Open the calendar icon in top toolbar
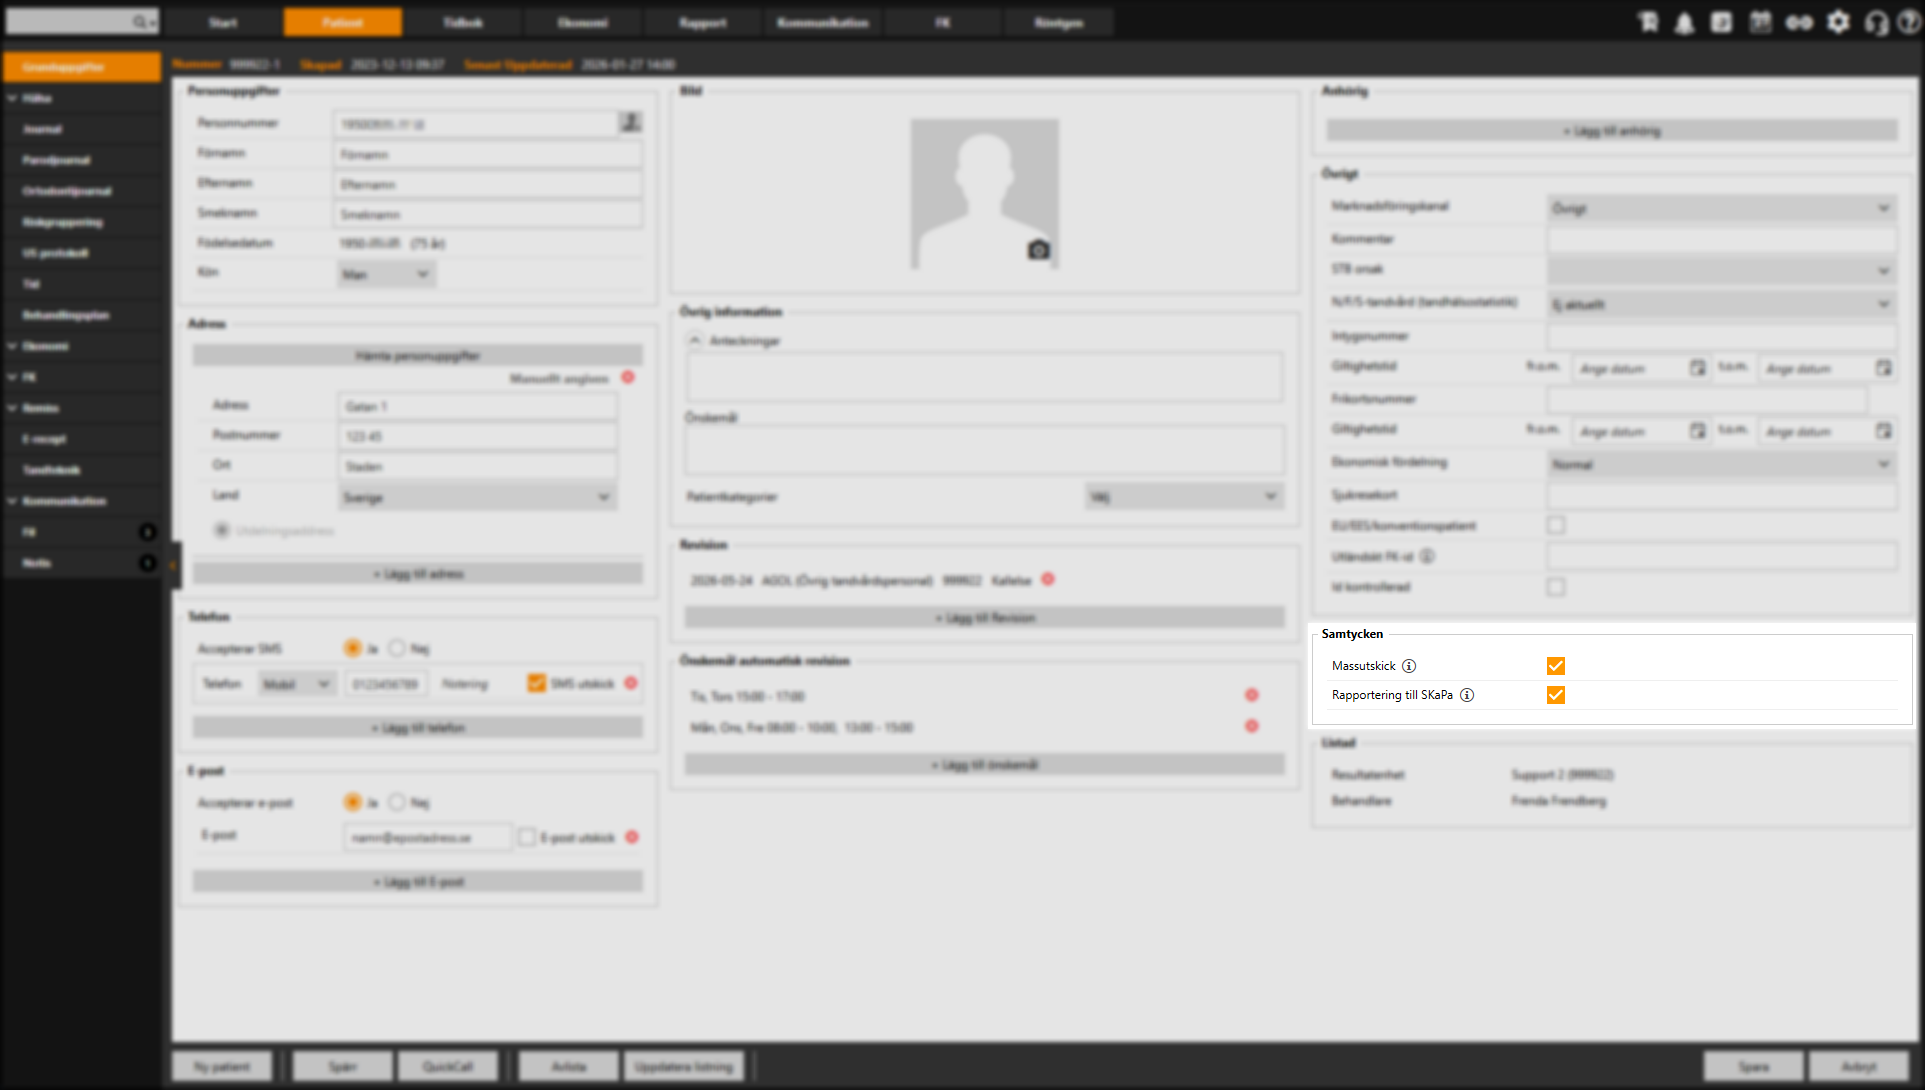 coord(1760,22)
